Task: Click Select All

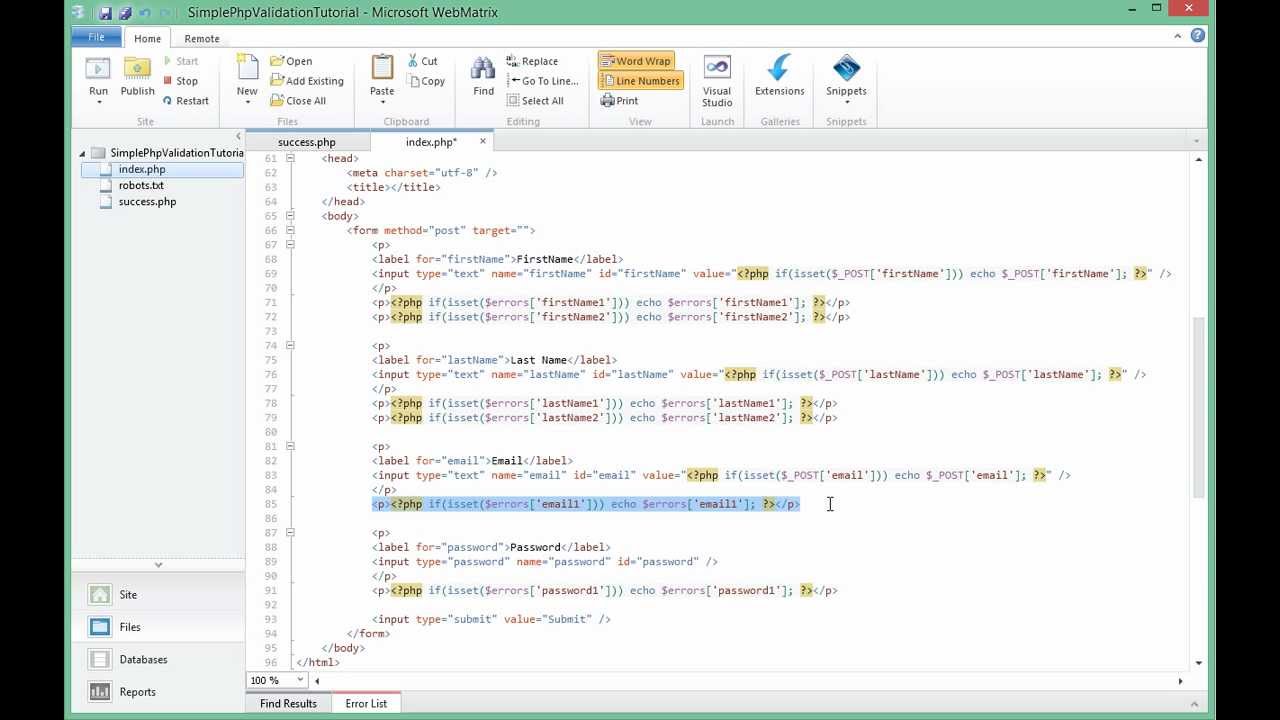Action: pos(535,101)
